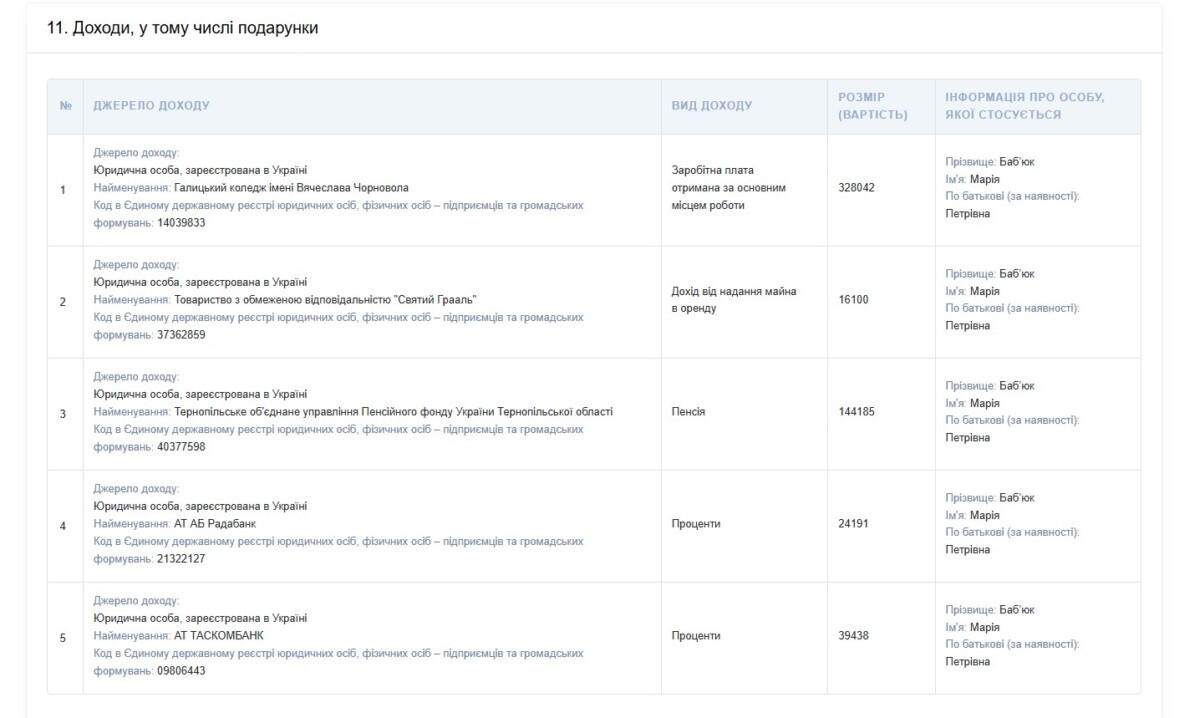The width and height of the screenshot is (1200, 718).
Task: Select registry code 14039833
Action: tap(182, 222)
